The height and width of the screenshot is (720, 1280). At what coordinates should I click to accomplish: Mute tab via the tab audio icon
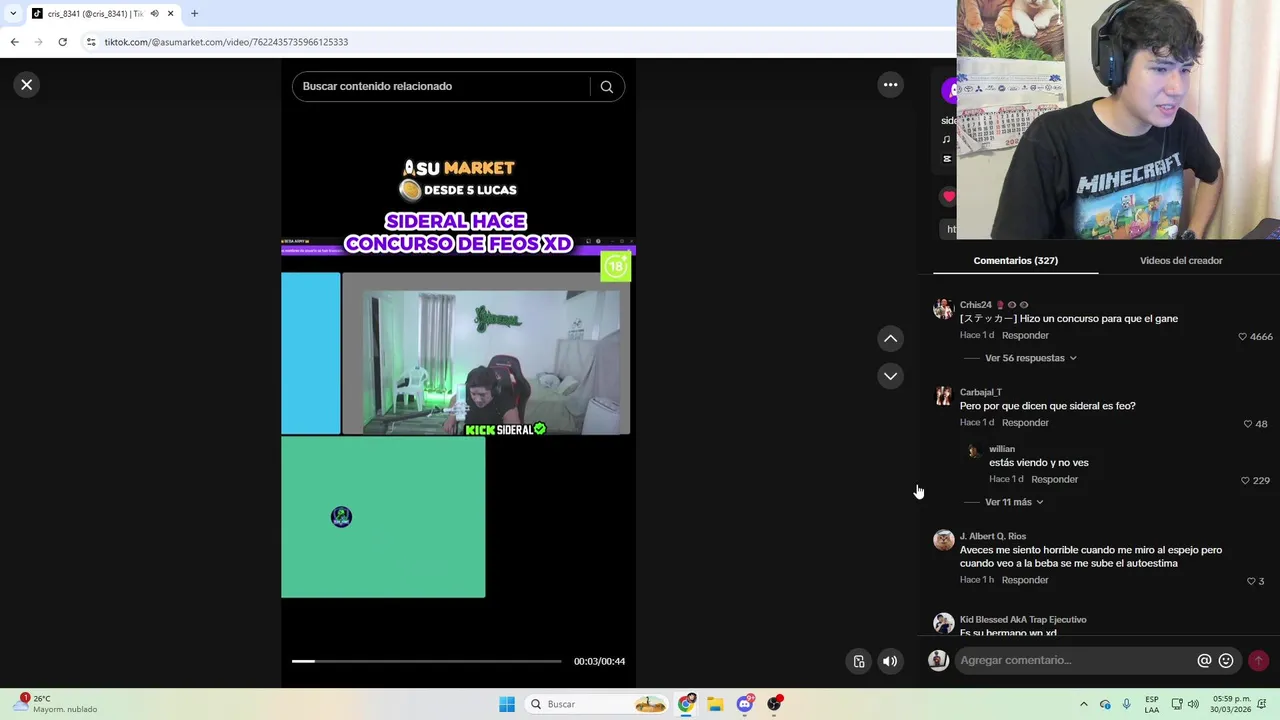(x=154, y=14)
